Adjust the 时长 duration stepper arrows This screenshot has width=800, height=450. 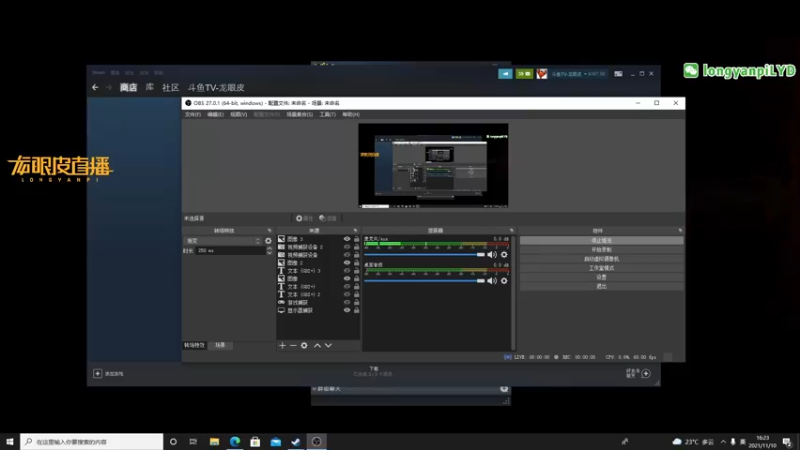click(x=269, y=251)
